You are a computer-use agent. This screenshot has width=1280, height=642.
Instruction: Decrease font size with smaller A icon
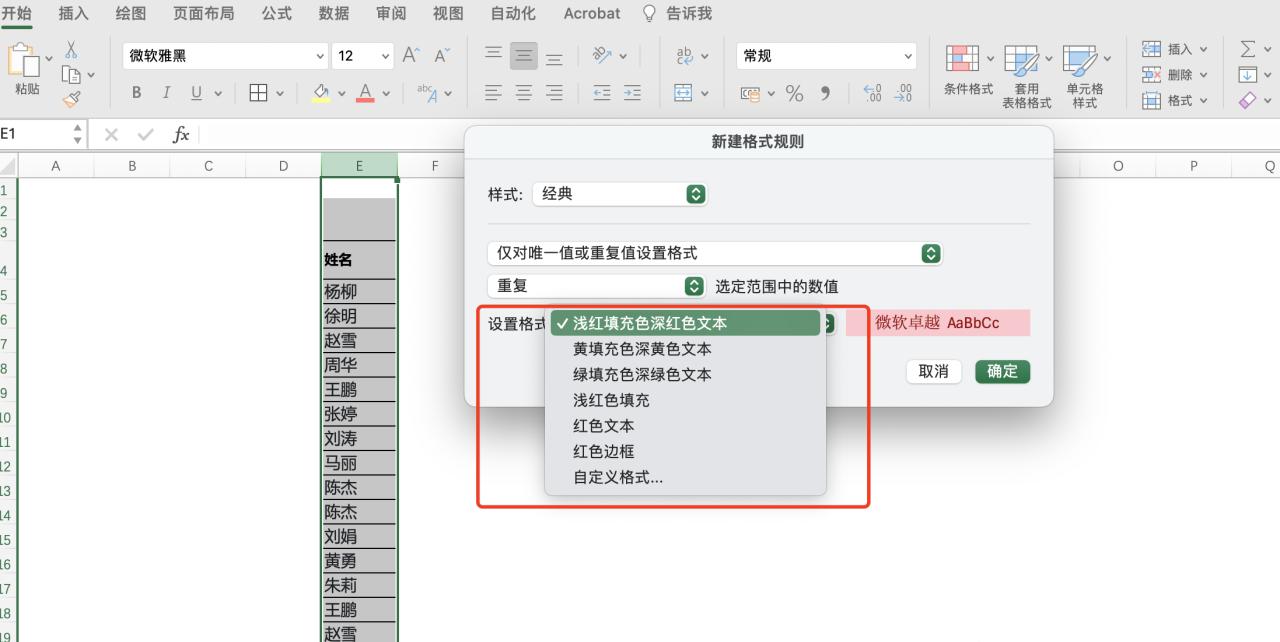coord(443,56)
